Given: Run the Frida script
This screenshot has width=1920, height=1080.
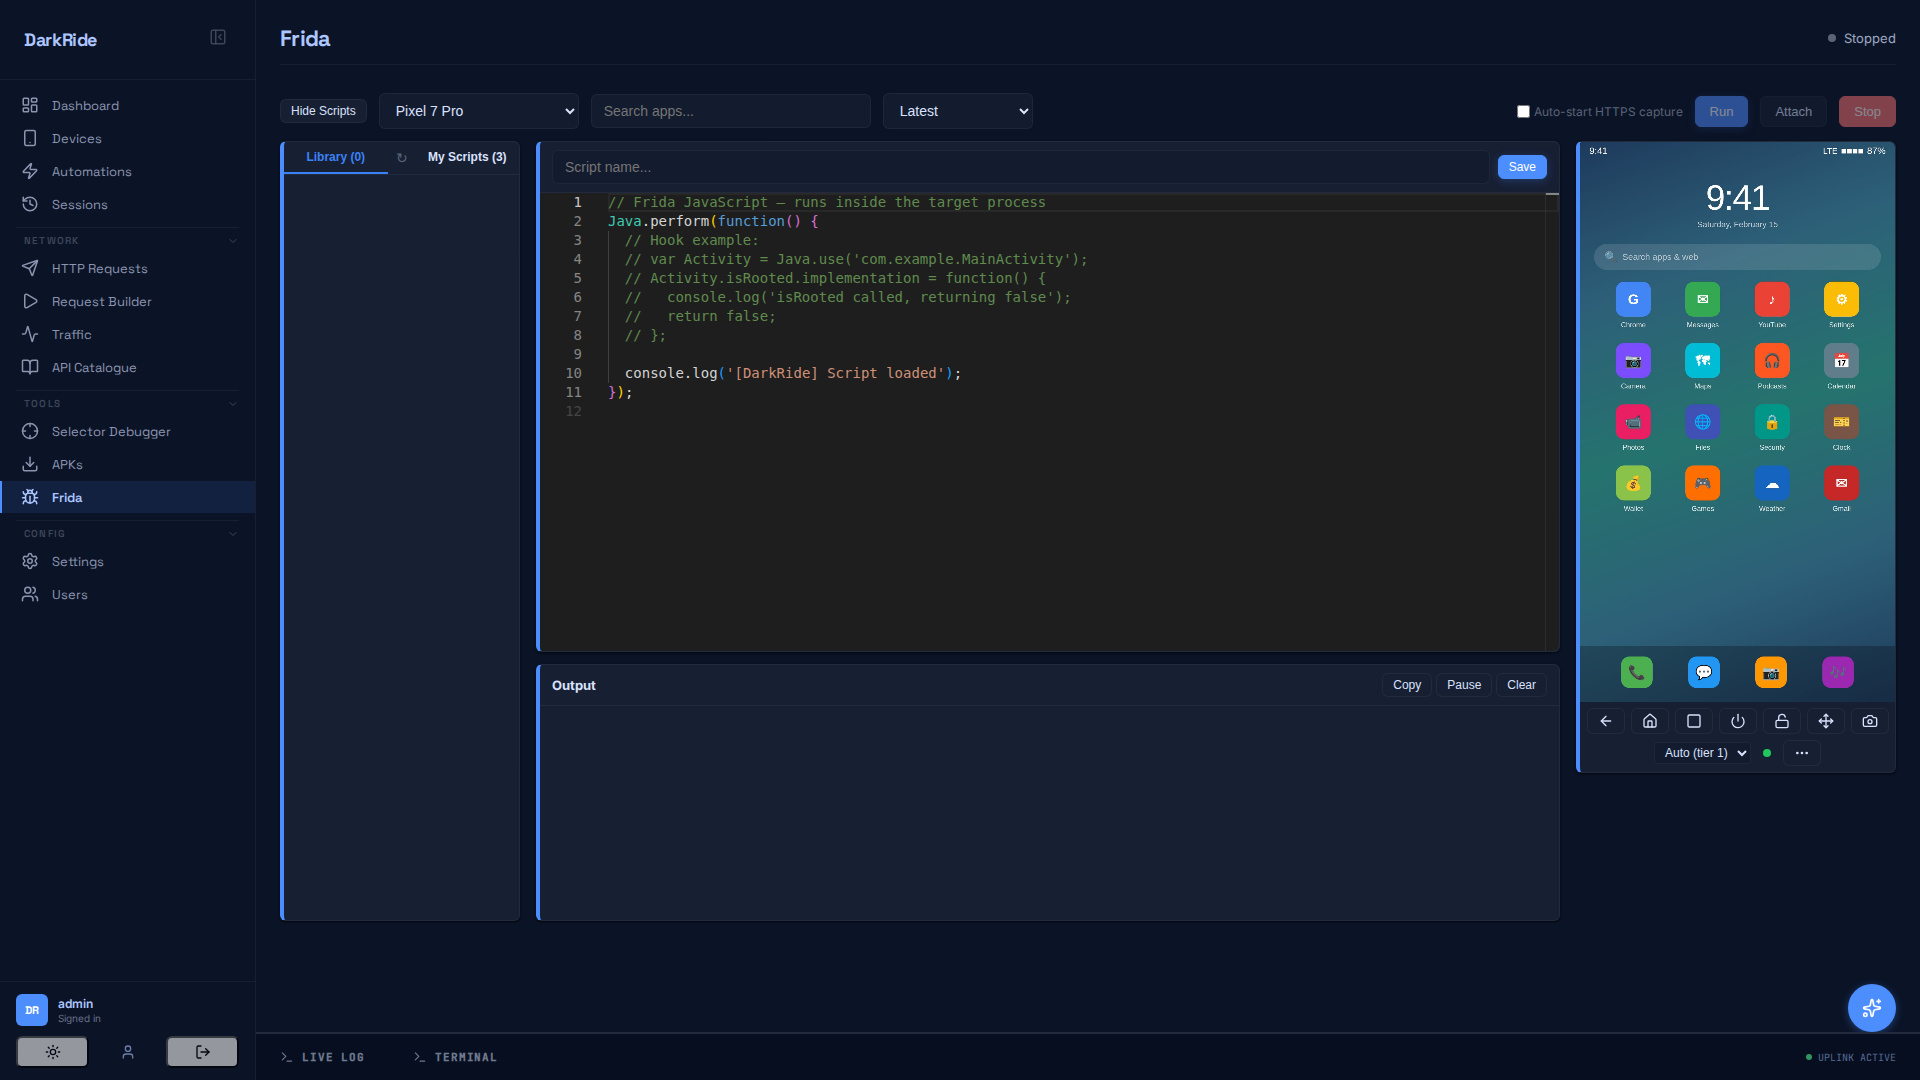Looking at the screenshot, I should coord(1721,112).
